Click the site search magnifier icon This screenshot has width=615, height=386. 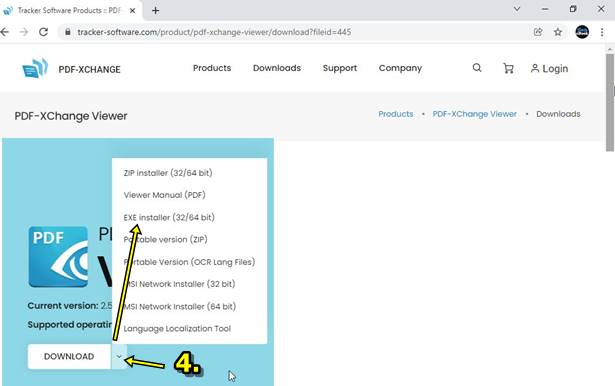(x=477, y=68)
